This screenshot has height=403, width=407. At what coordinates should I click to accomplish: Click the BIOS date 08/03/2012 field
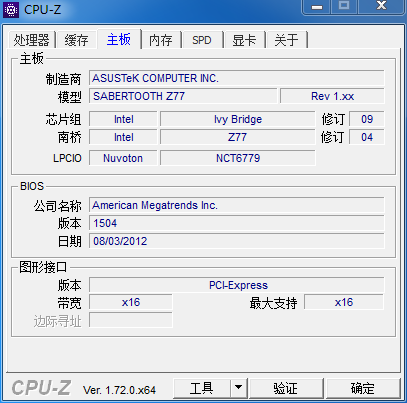[x=237, y=241]
